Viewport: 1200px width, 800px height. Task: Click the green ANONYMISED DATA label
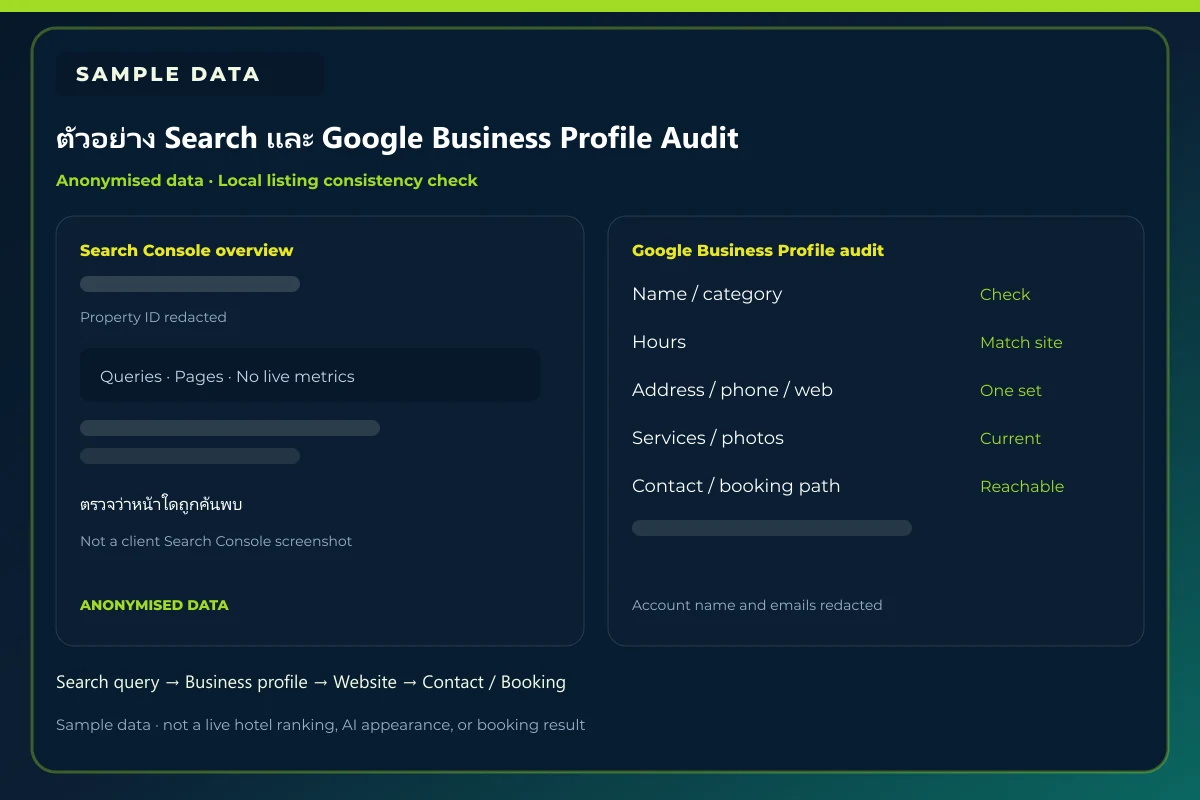154,605
